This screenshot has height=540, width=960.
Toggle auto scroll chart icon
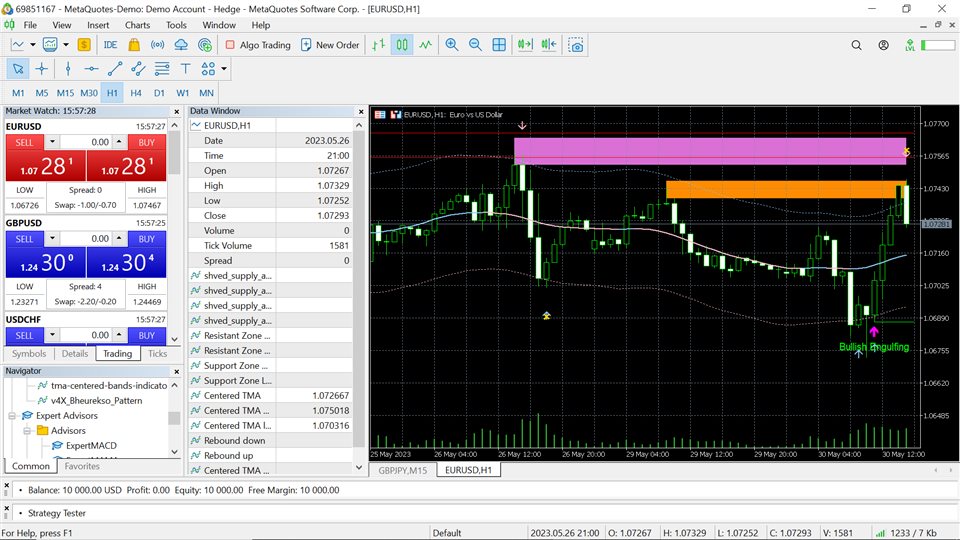pyautogui.click(x=525, y=45)
